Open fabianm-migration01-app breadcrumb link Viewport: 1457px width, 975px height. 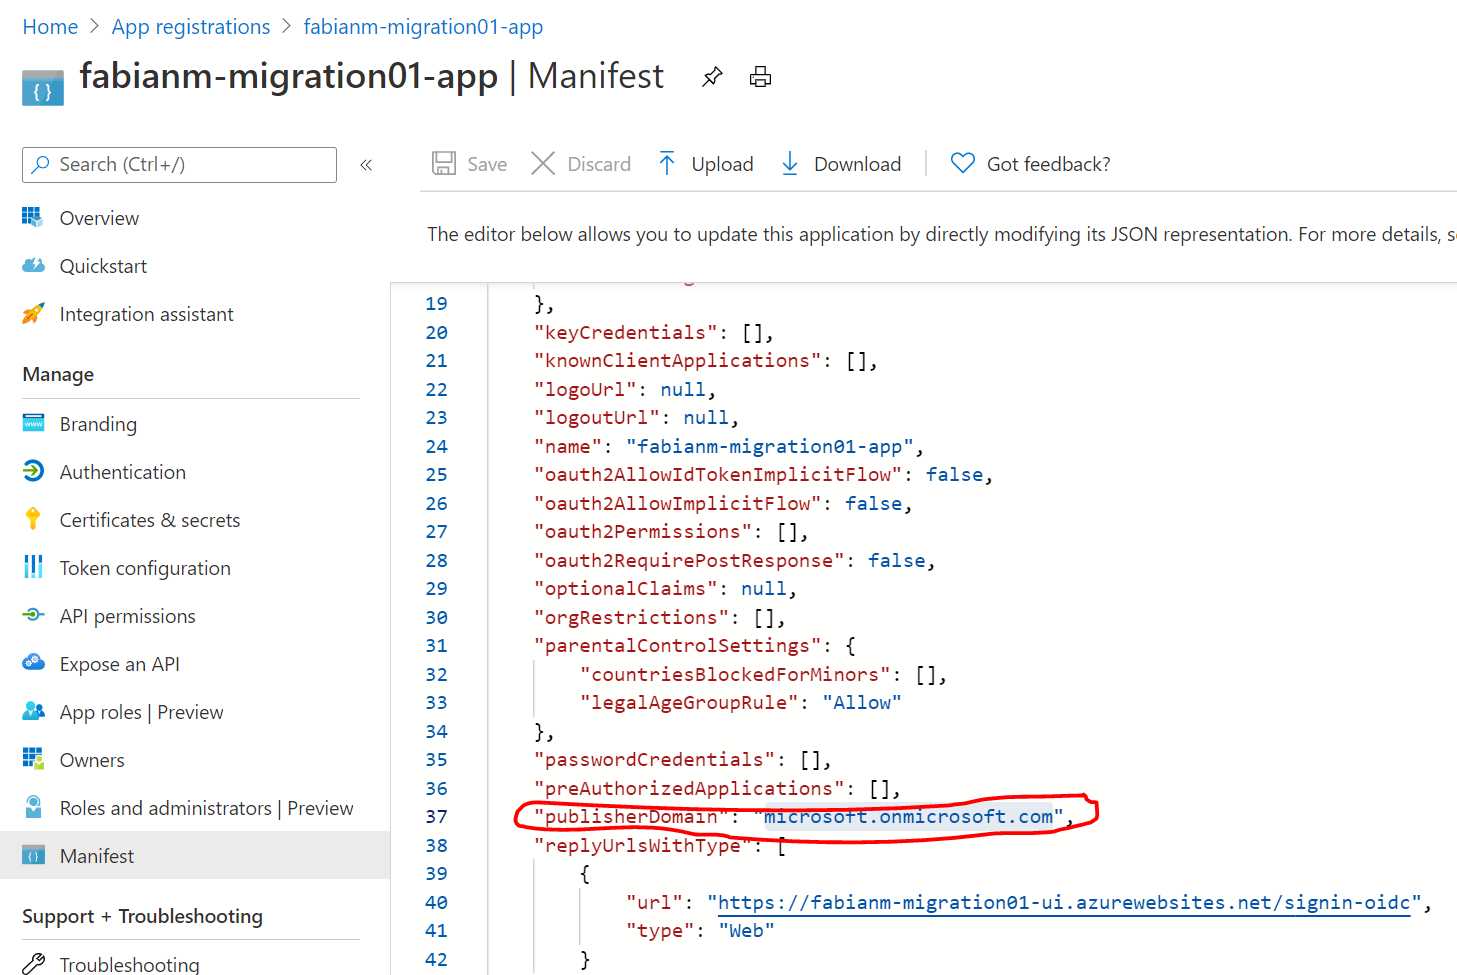tap(423, 27)
